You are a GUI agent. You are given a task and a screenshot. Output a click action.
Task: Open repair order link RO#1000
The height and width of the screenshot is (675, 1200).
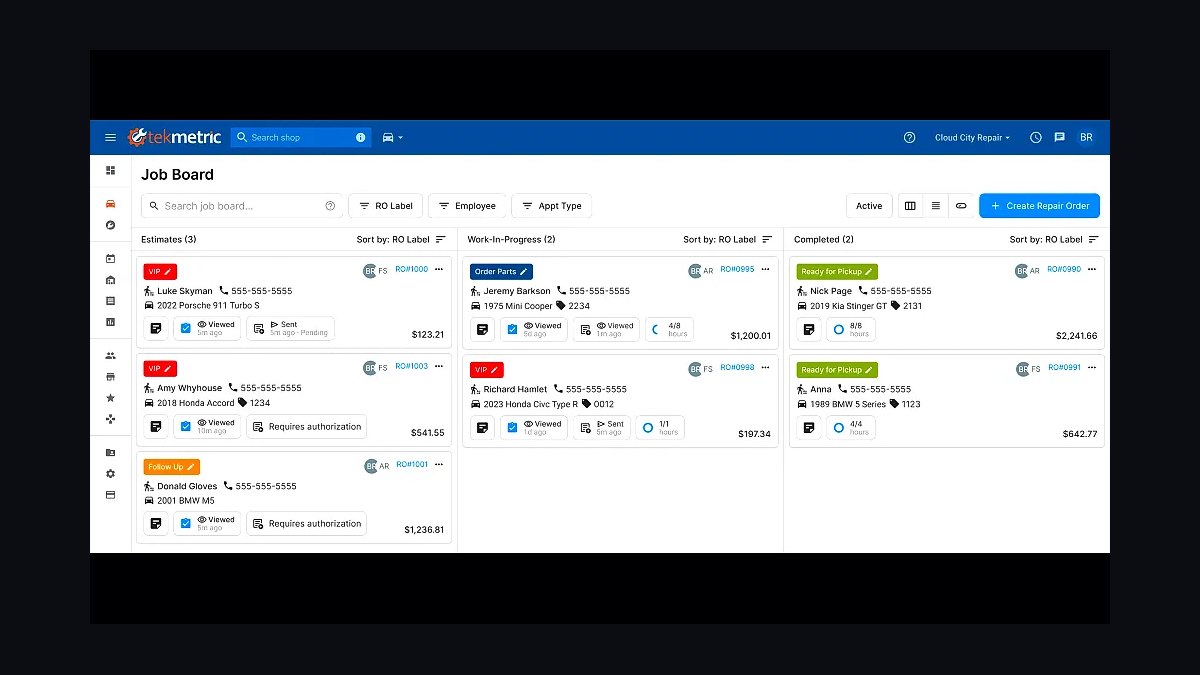pos(411,269)
